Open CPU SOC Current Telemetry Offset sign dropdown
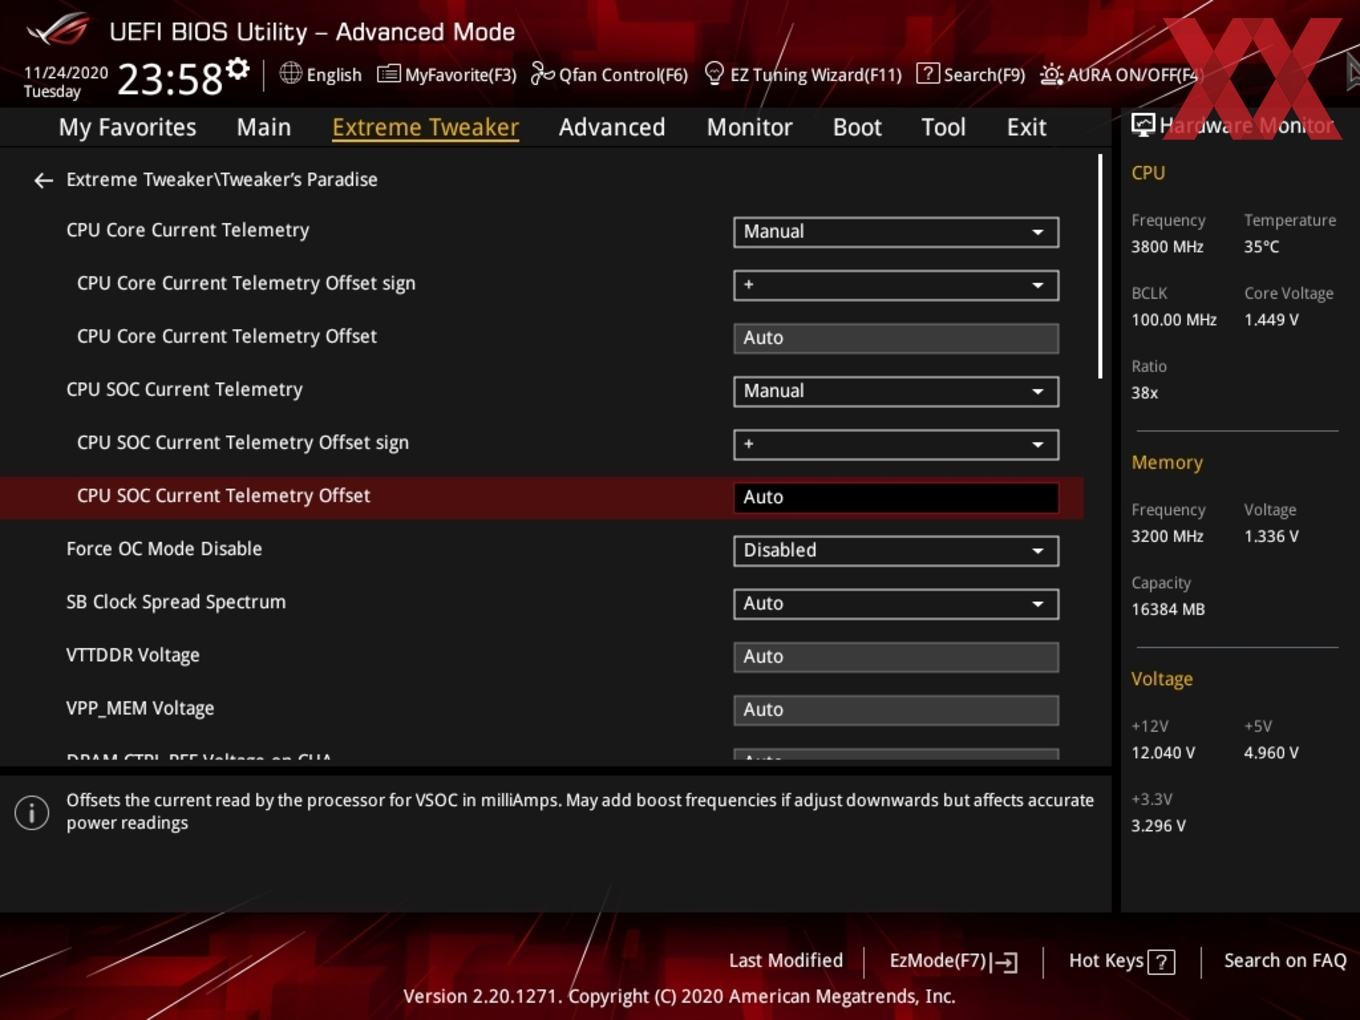 pos(896,444)
